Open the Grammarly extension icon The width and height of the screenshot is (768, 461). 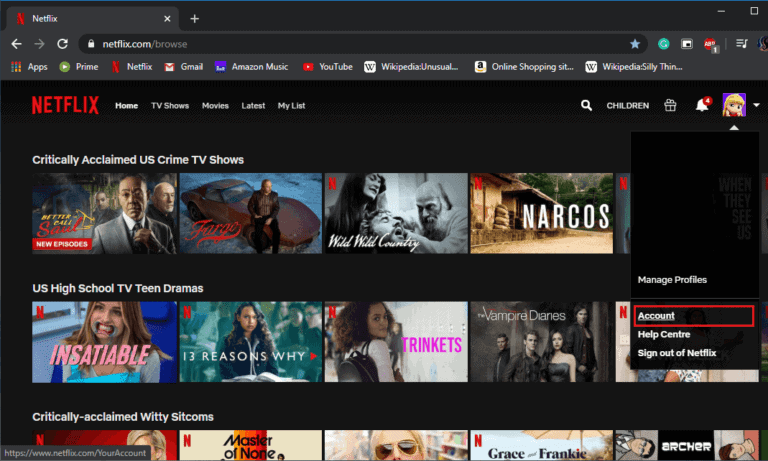click(664, 44)
